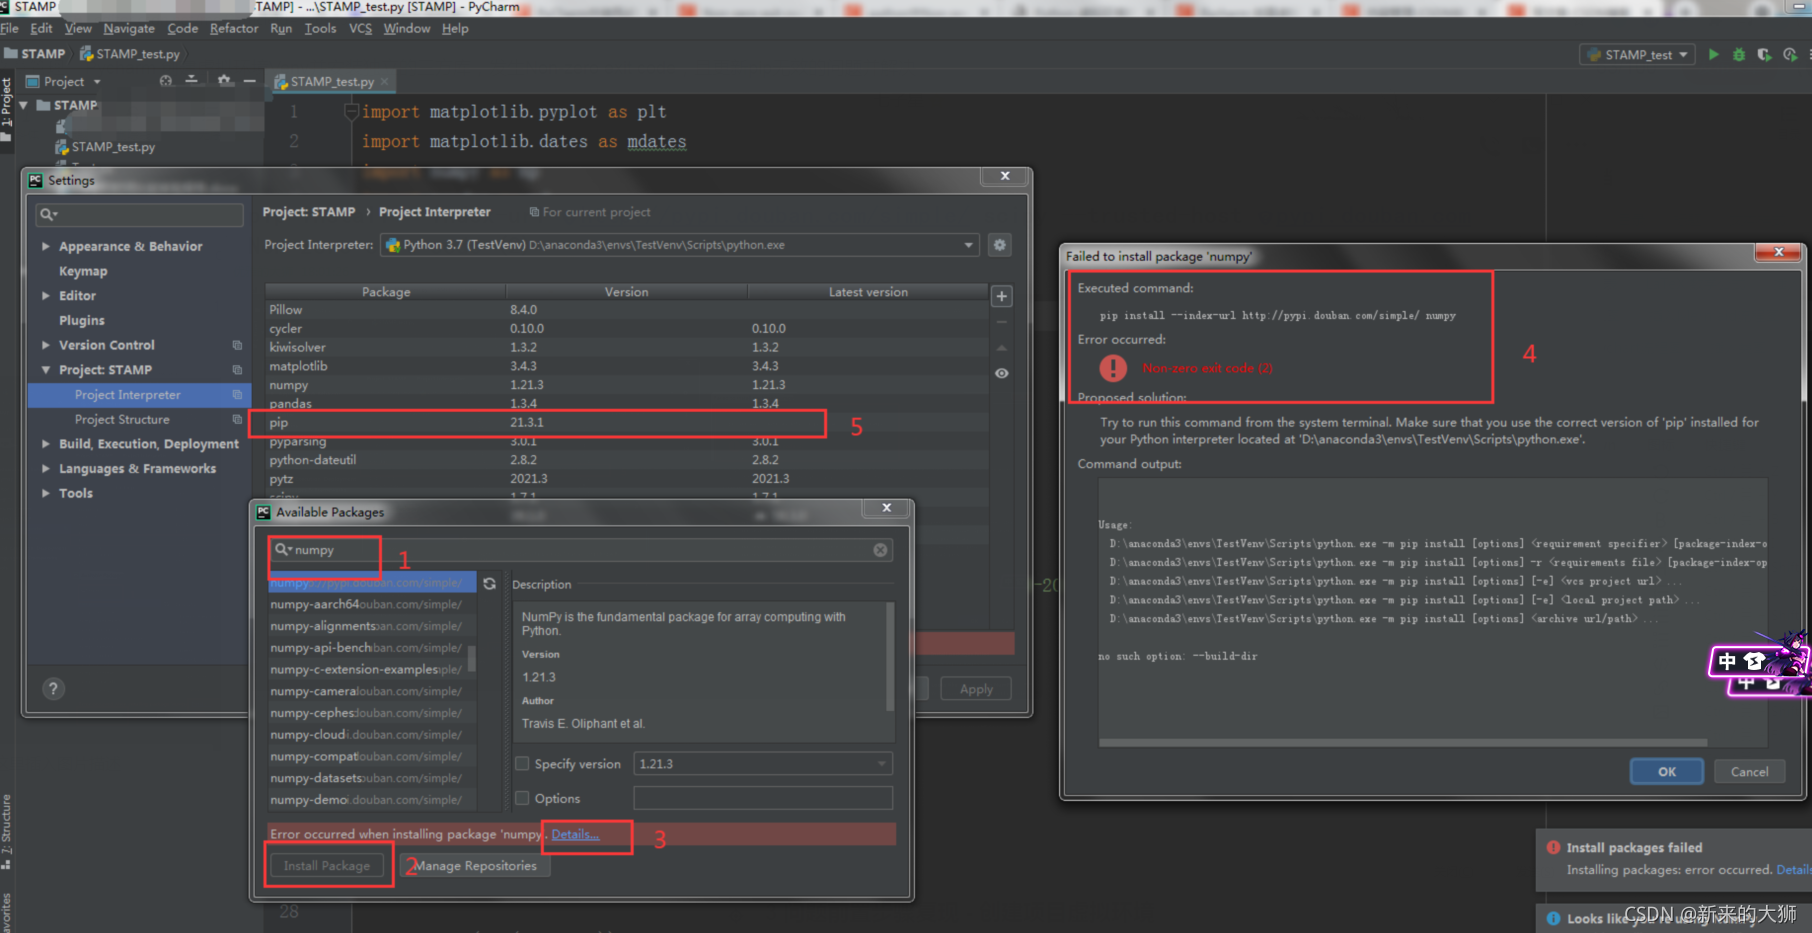Screen dimensions: 1812x933
Task: Expand Appearance & Behavior settings
Action: point(46,246)
